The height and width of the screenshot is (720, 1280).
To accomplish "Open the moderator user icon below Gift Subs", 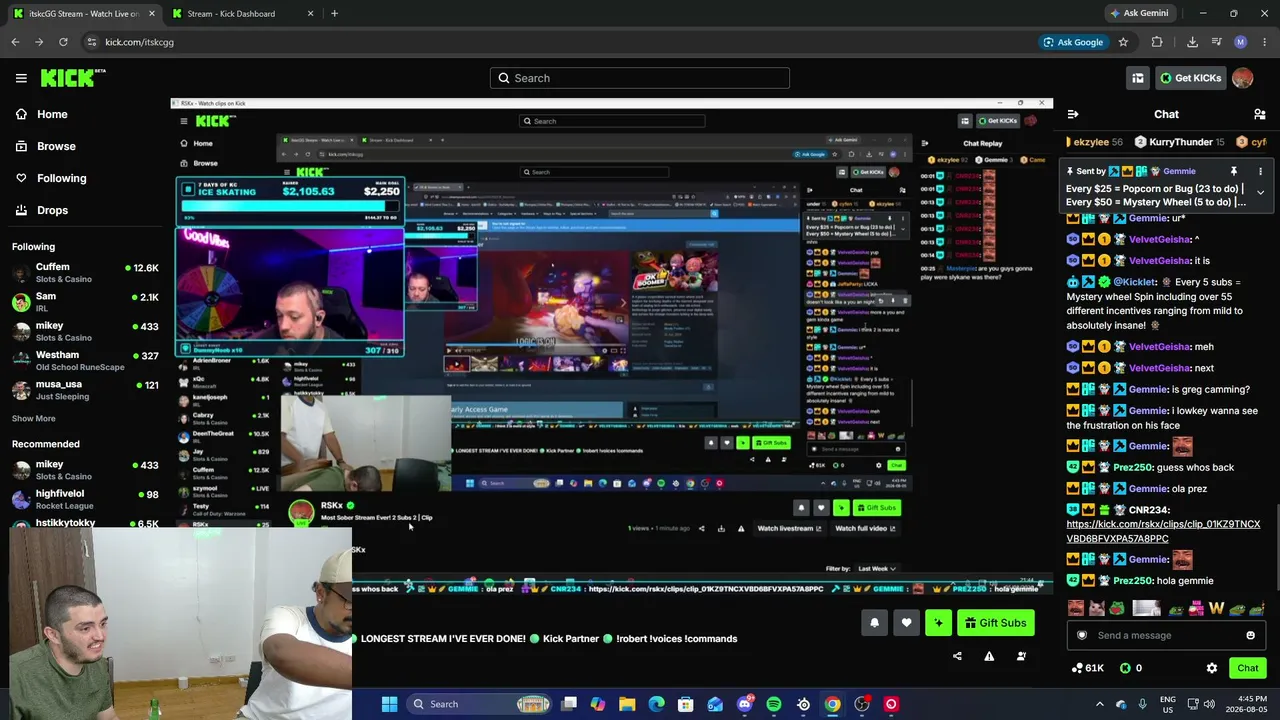I will click(1021, 656).
